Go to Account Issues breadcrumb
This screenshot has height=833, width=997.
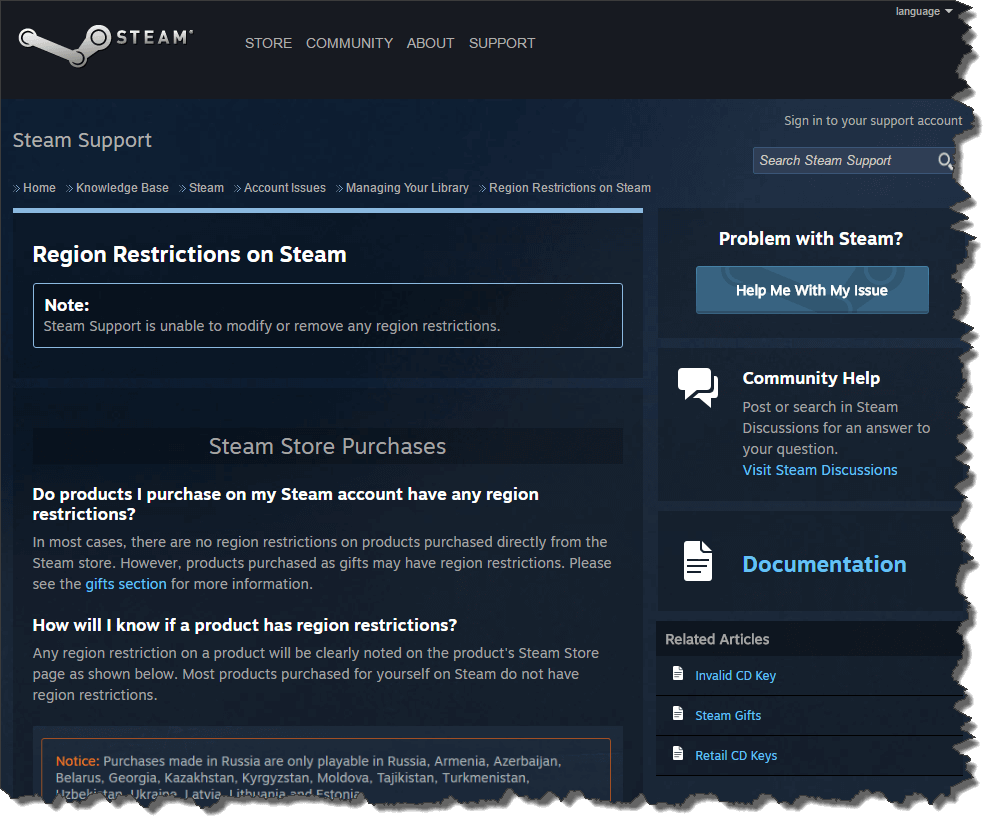285,188
